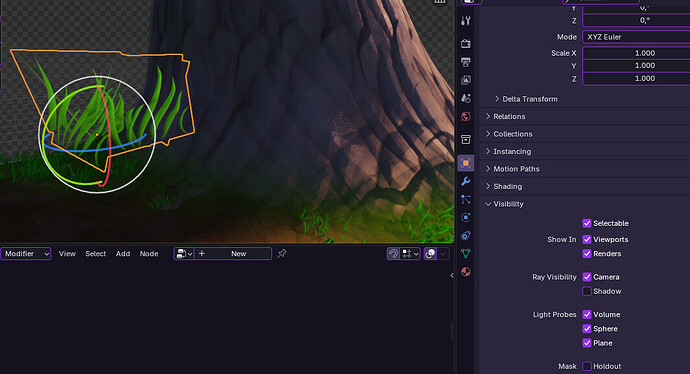This screenshot has width=690, height=374.
Task: Select the orange Object properties tab
Action: click(x=466, y=163)
